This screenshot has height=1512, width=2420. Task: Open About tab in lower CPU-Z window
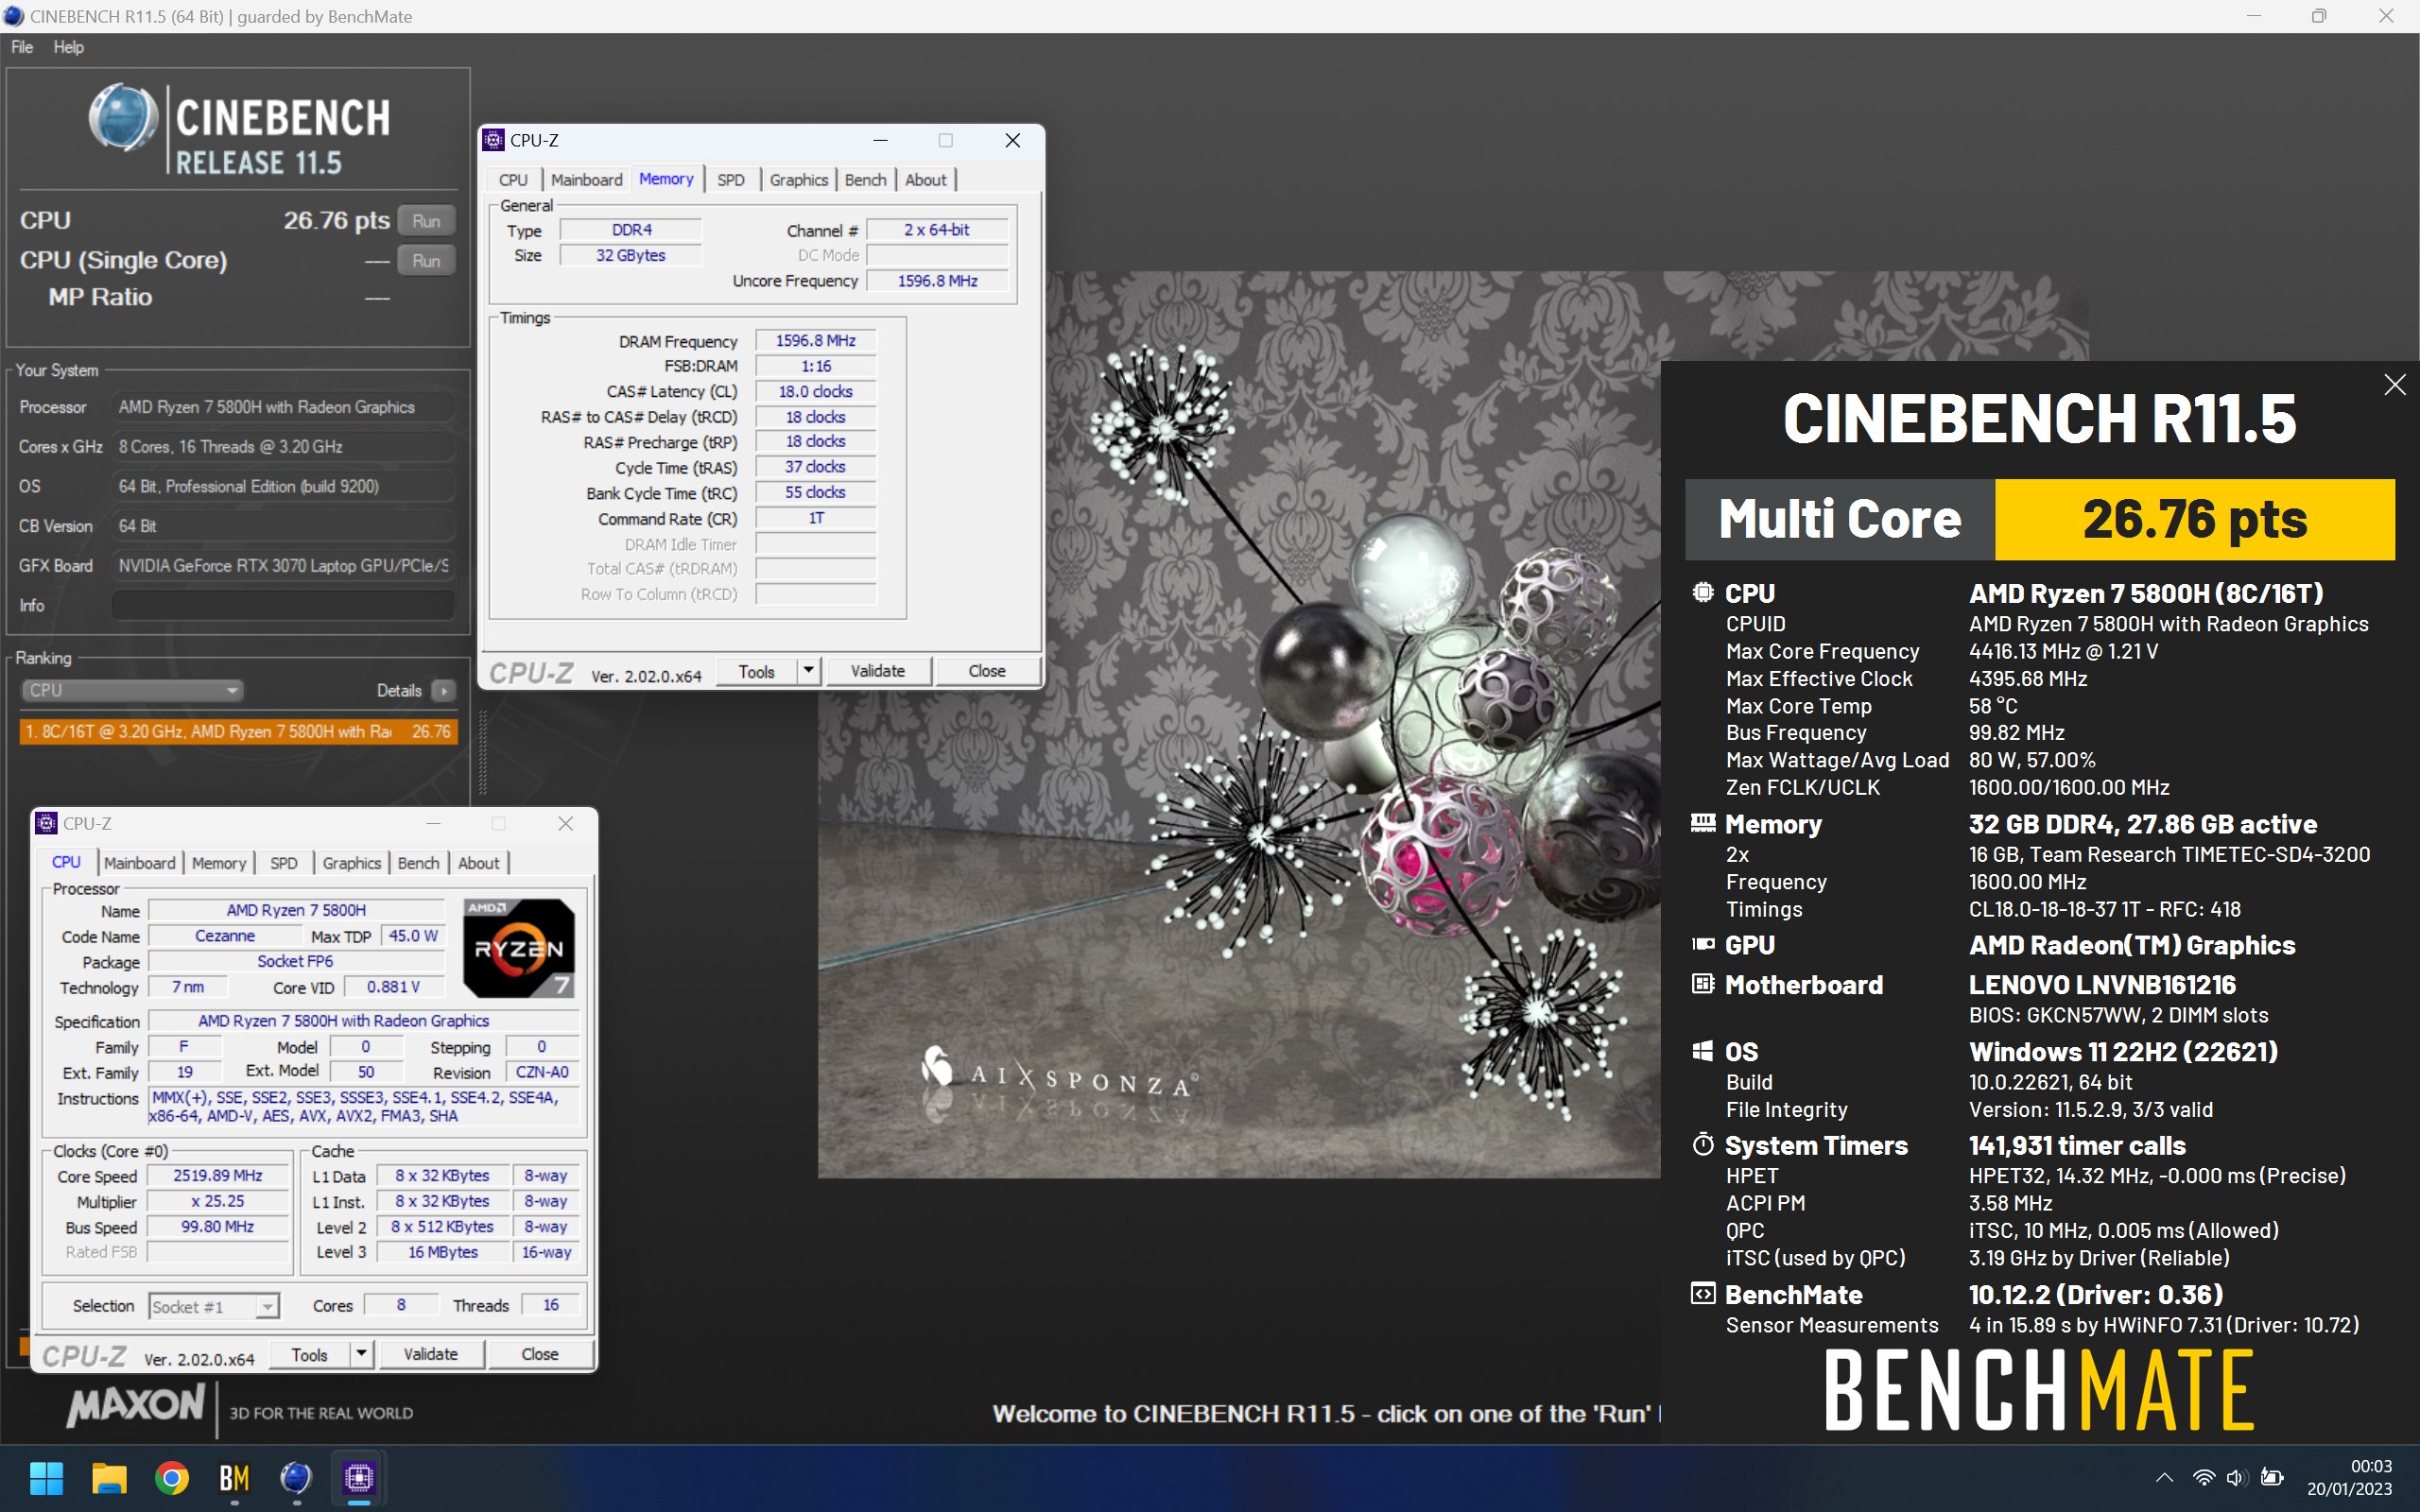(478, 863)
